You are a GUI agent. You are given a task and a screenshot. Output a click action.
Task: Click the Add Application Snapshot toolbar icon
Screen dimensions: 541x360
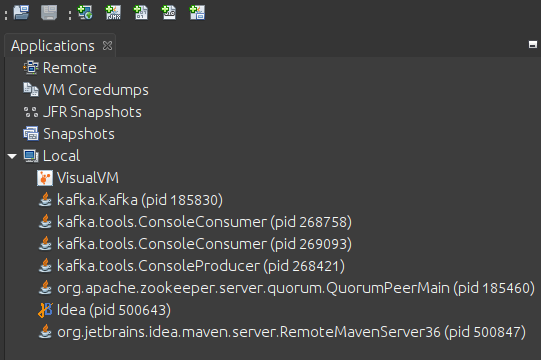tap(197, 12)
